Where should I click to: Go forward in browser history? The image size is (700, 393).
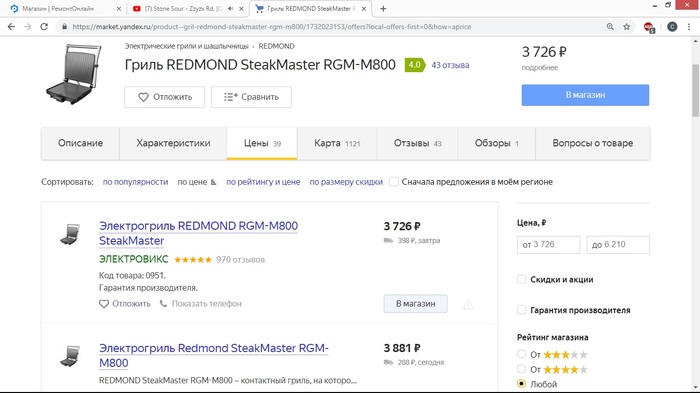pyautogui.click(x=28, y=27)
